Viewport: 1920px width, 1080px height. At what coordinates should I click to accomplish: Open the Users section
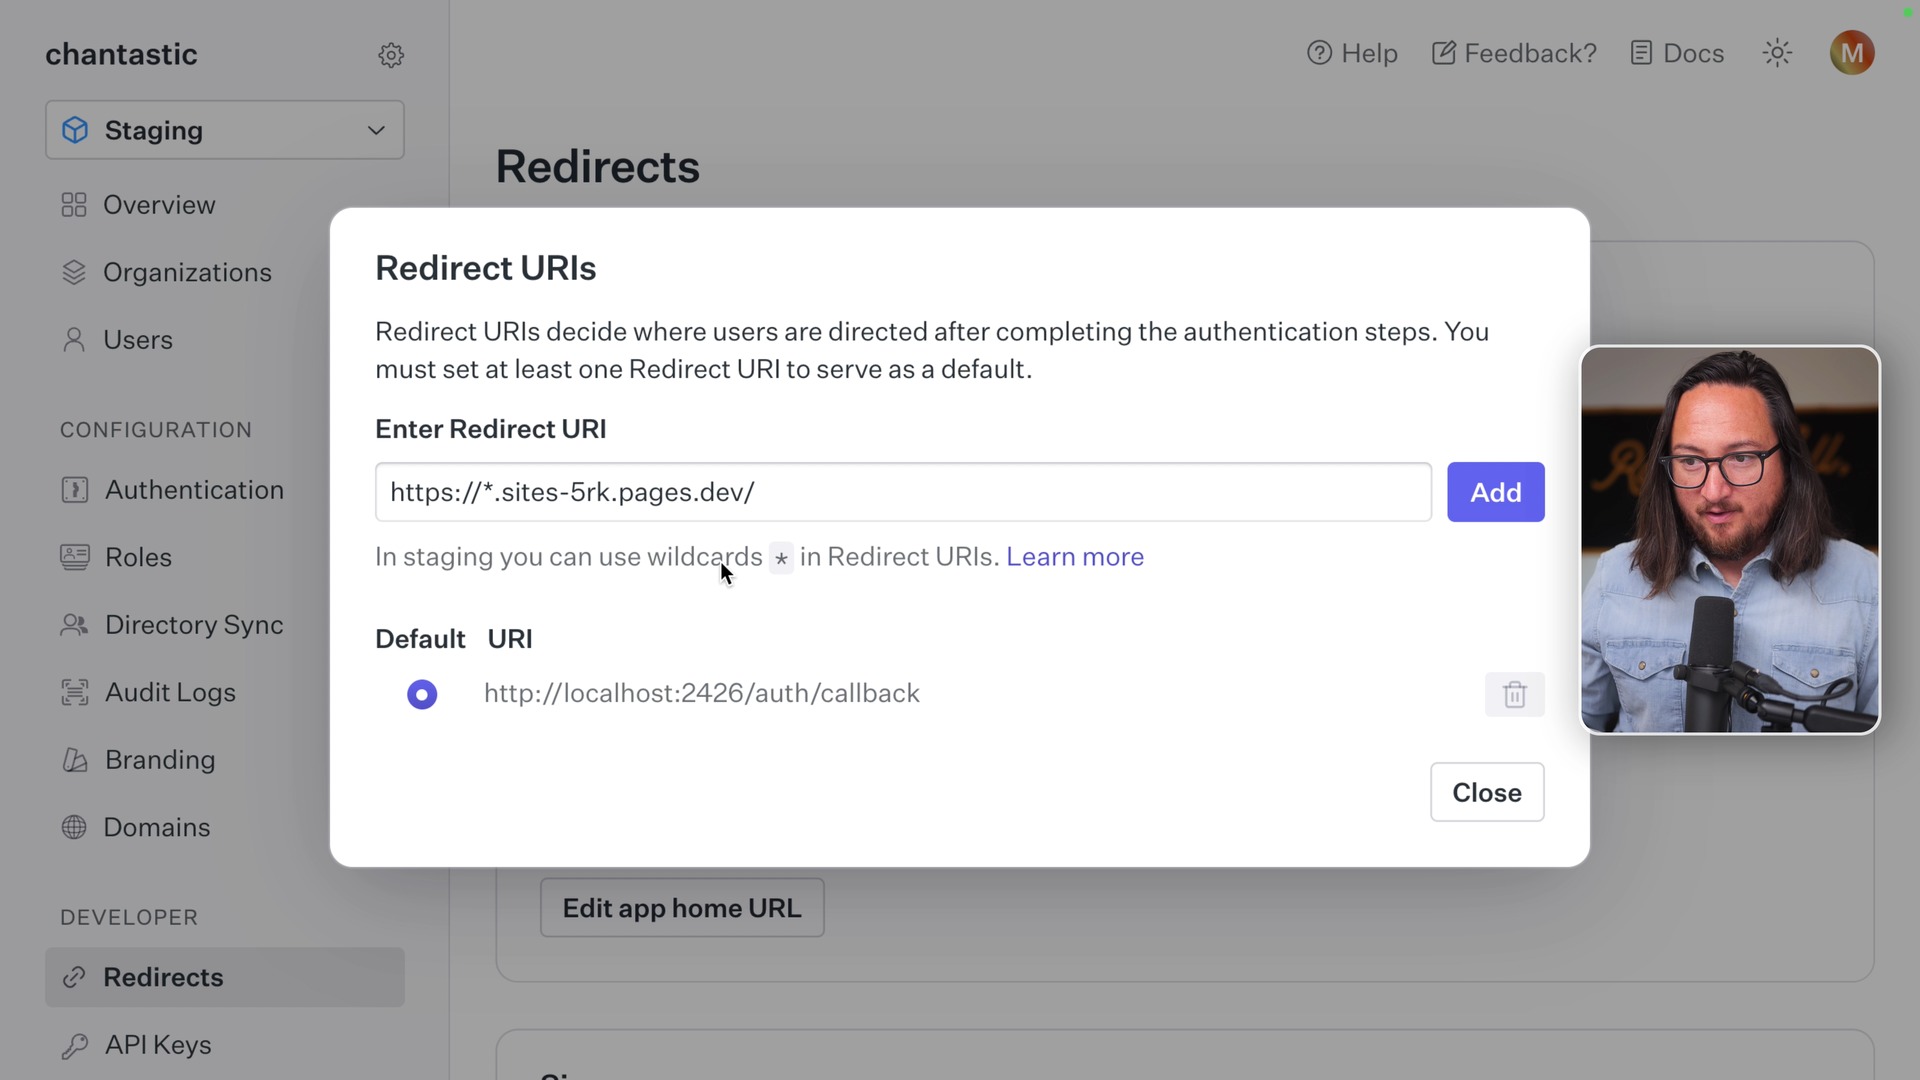138,339
